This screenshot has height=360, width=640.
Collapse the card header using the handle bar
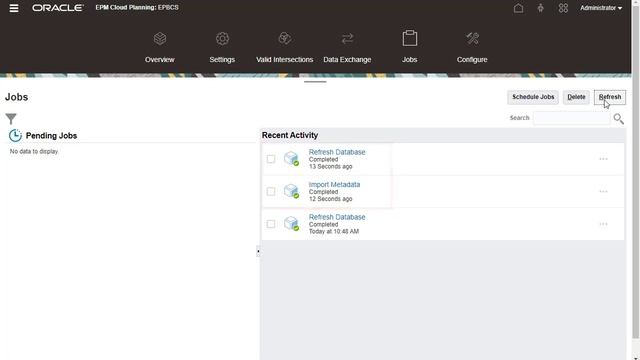click(315, 82)
